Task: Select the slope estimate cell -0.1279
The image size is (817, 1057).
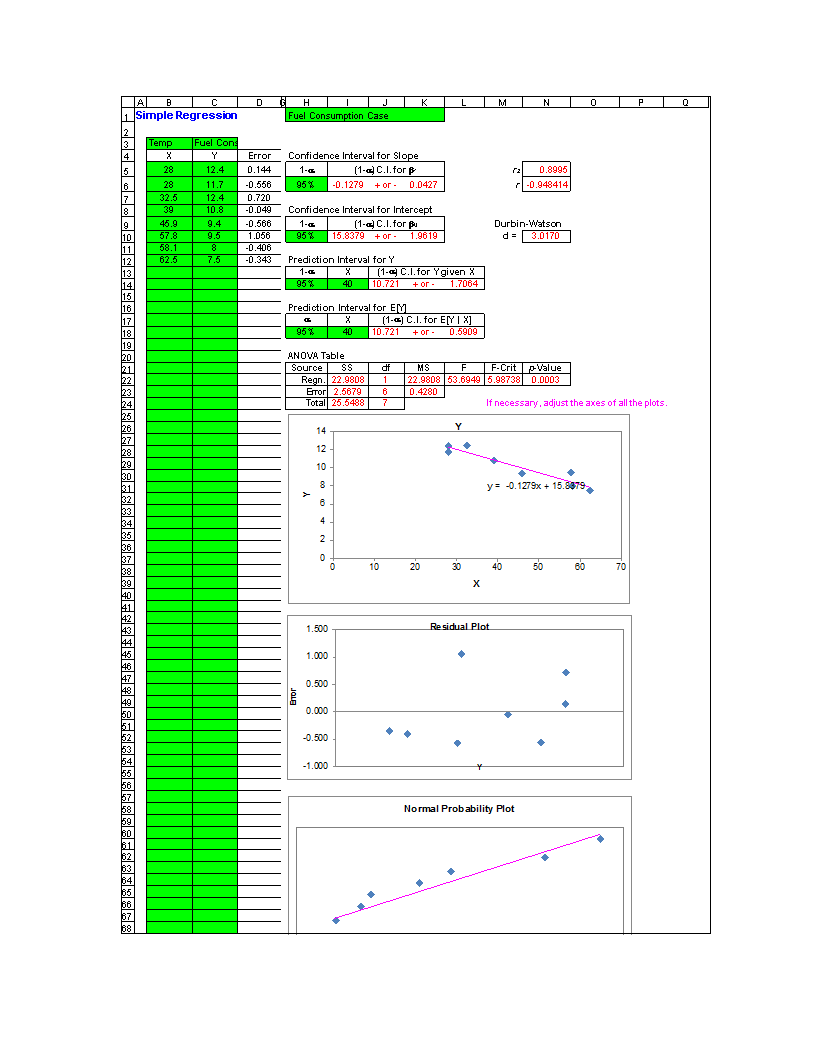Action: pos(350,183)
